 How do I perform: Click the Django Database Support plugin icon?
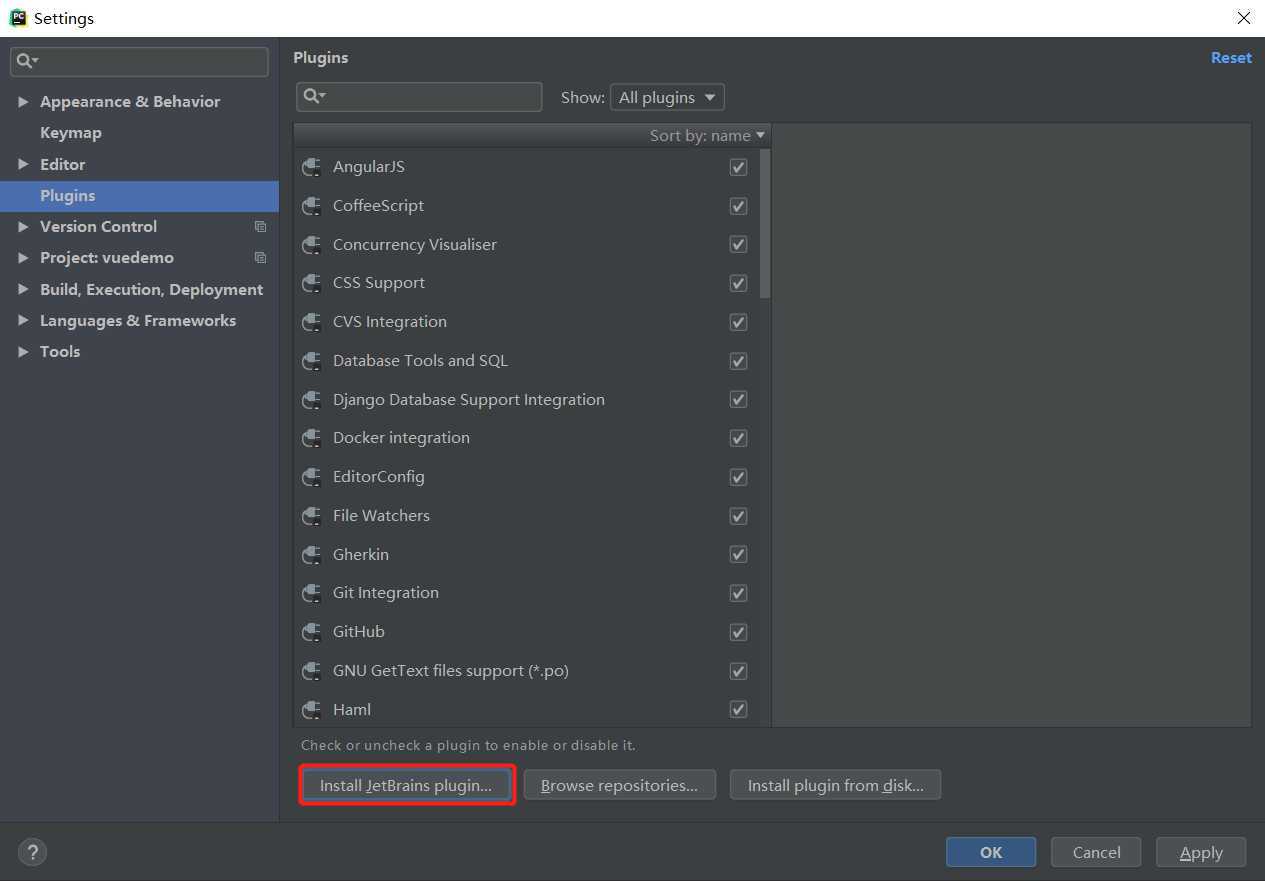311,400
